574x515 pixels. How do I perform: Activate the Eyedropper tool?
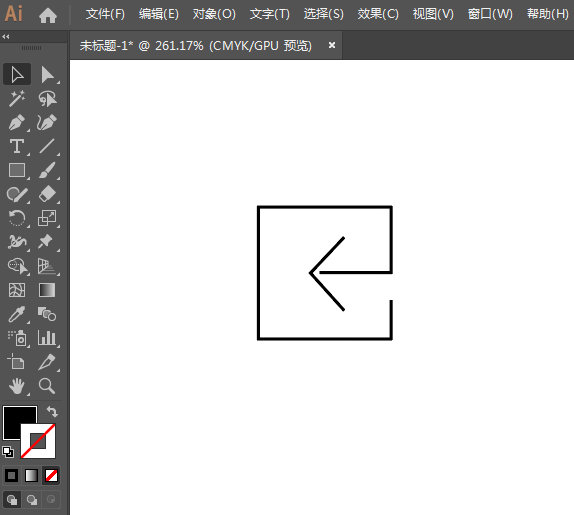pos(16,314)
